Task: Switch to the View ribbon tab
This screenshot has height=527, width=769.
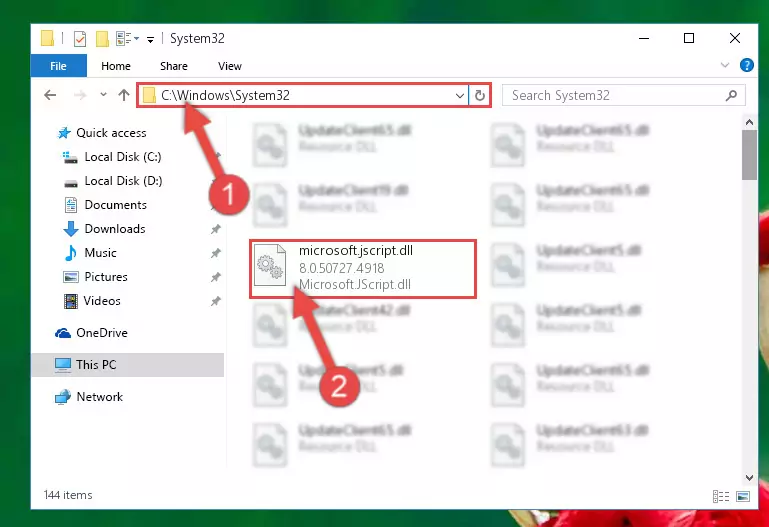Action: tap(230, 66)
